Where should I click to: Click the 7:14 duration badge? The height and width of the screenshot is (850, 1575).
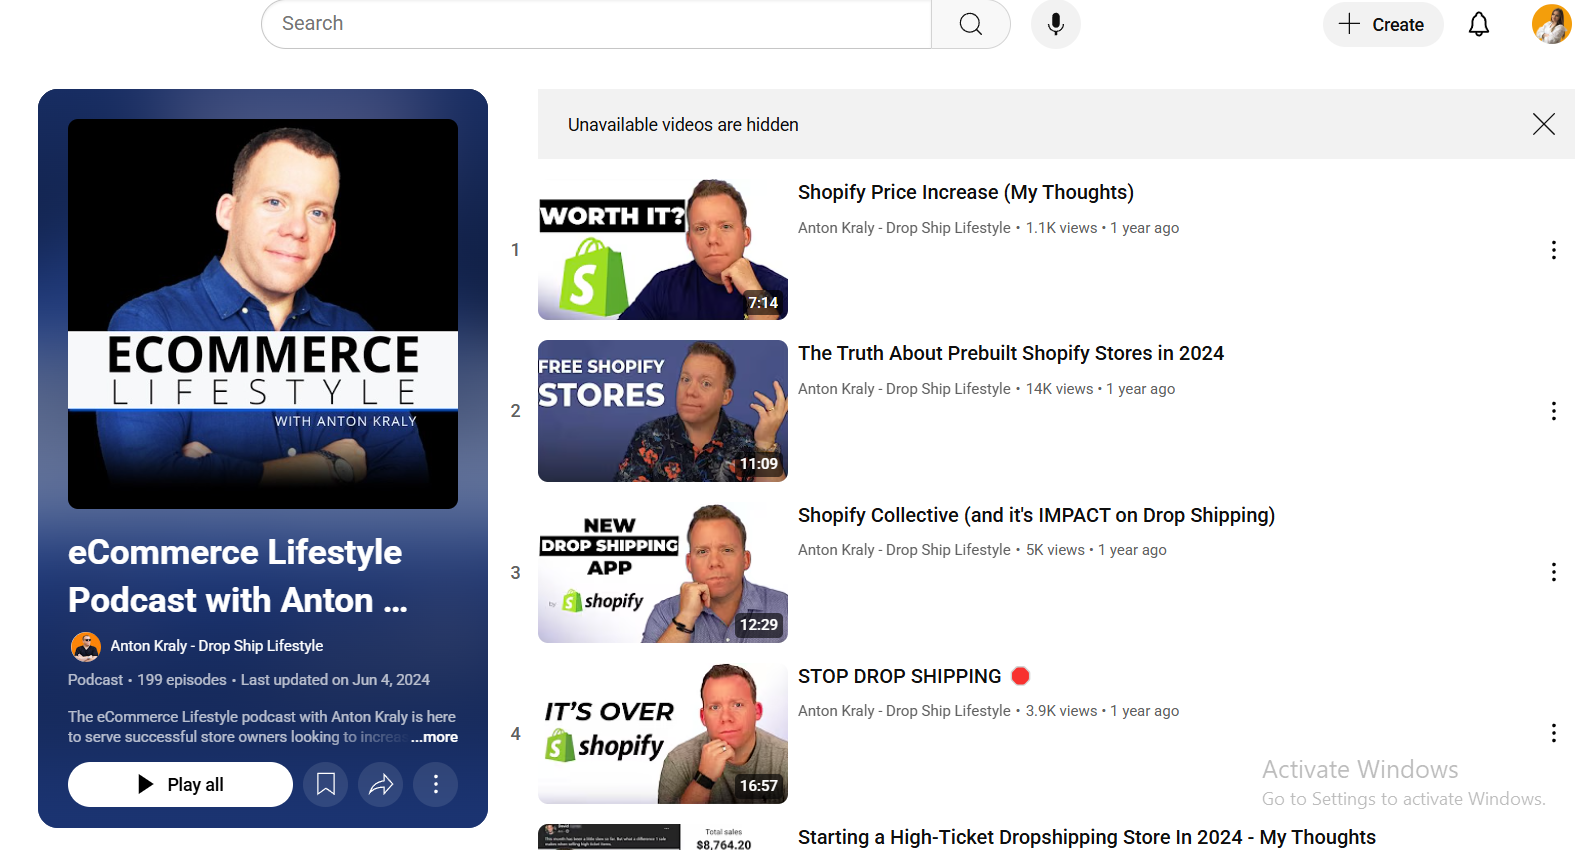coord(763,303)
